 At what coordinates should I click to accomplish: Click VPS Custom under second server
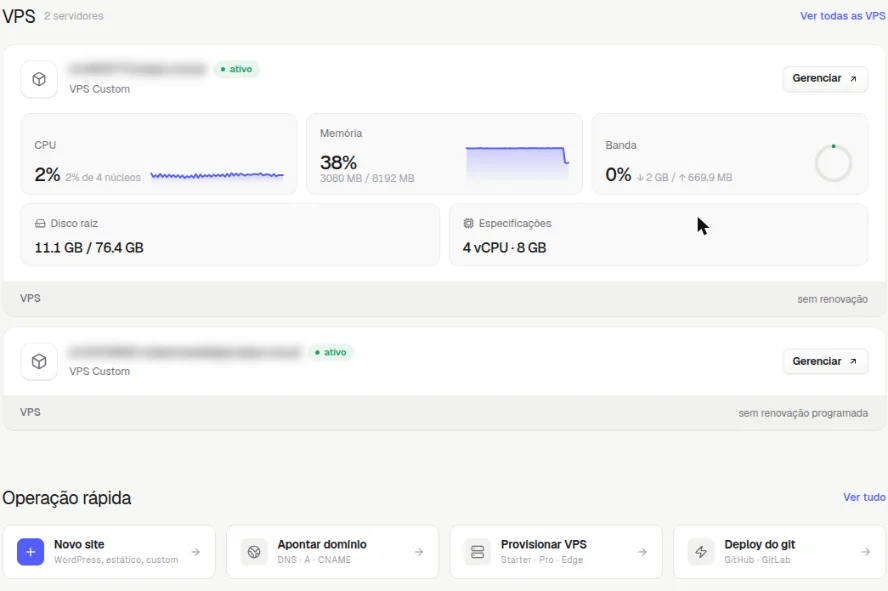pos(100,371)
